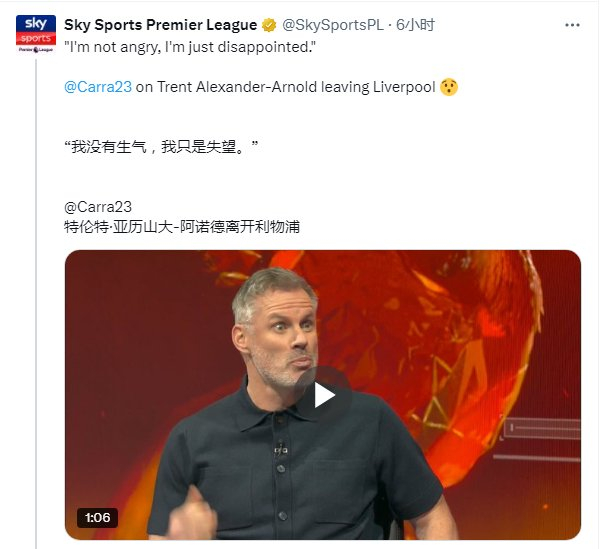This screenshot has width=607, height=549.
Task: Click the gray @Carra23 in the translation
Action: (98, 207)
